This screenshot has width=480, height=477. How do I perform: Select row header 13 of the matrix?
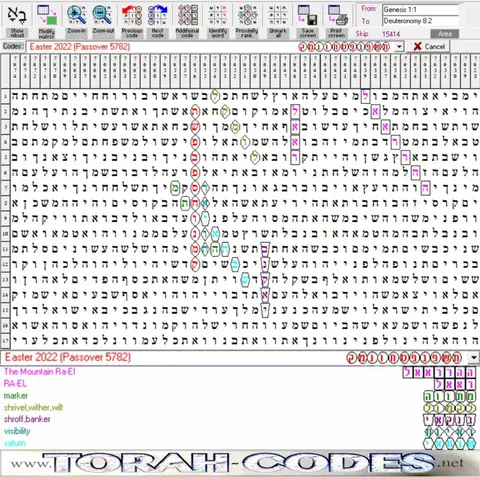[5, 279]
